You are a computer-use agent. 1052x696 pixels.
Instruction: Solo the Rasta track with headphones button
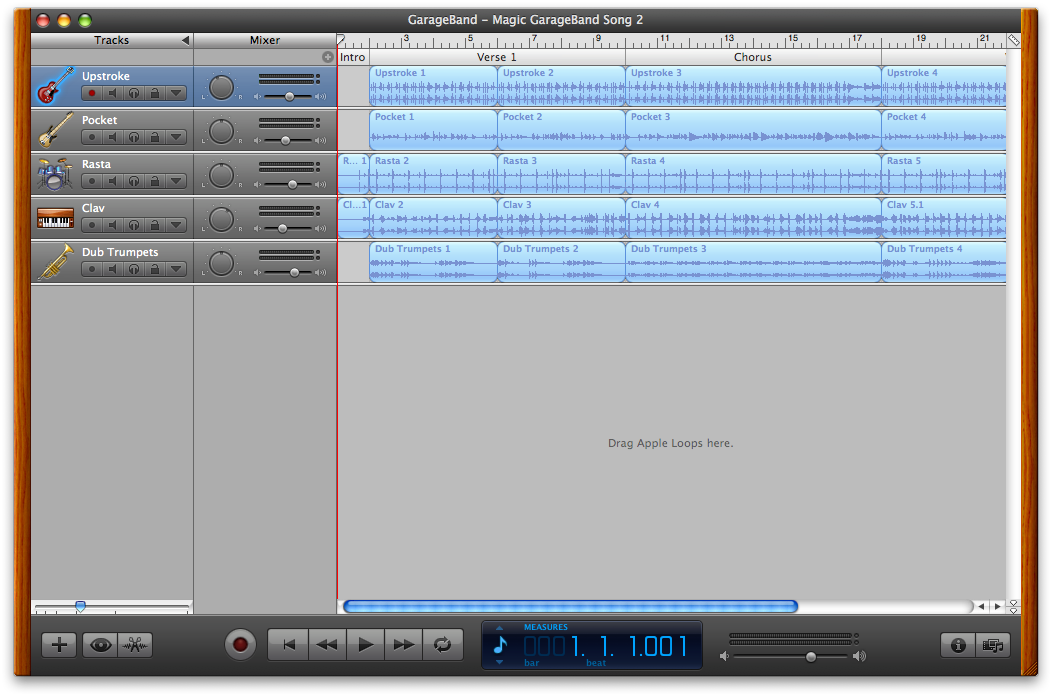coord(134,181)
